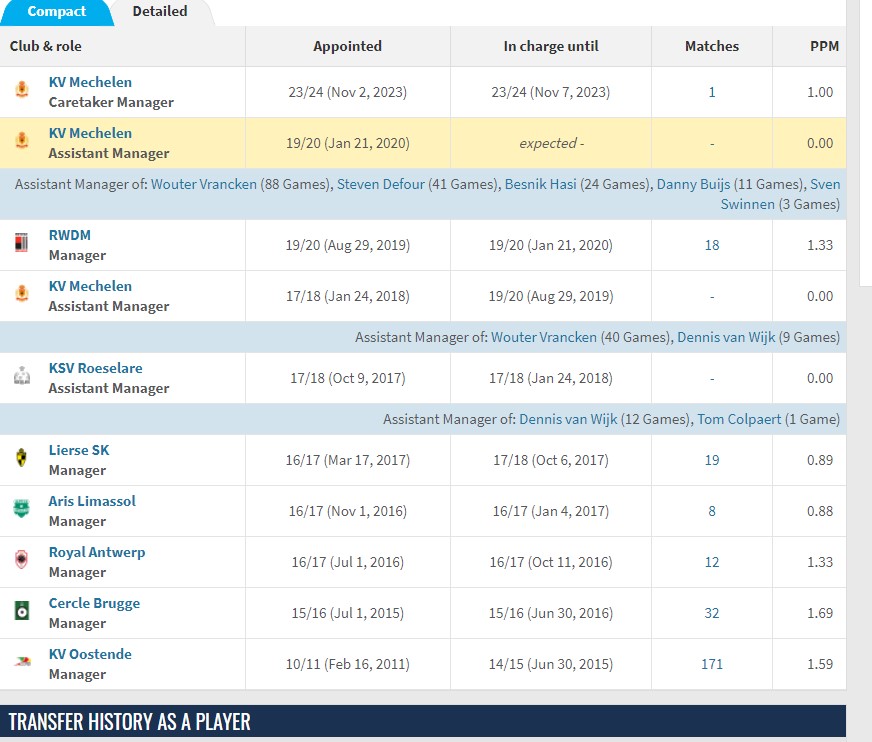
Task: Switch to the Compact tab
Action: (57, 12)
